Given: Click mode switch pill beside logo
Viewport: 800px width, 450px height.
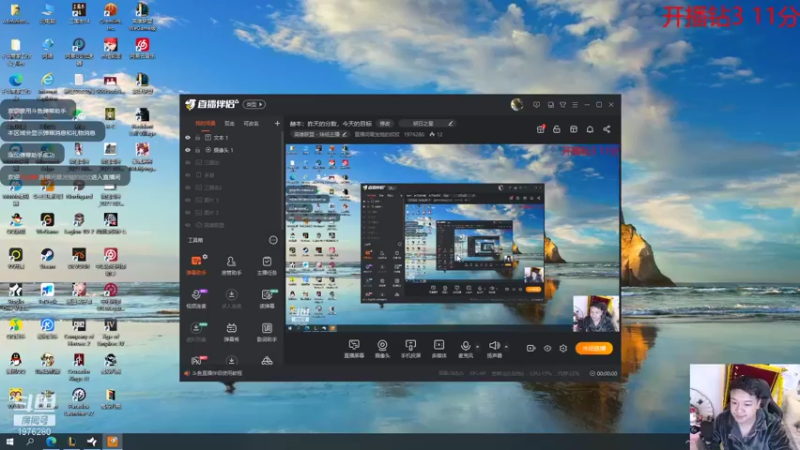Looking at the screenshot, I should 254,105.
